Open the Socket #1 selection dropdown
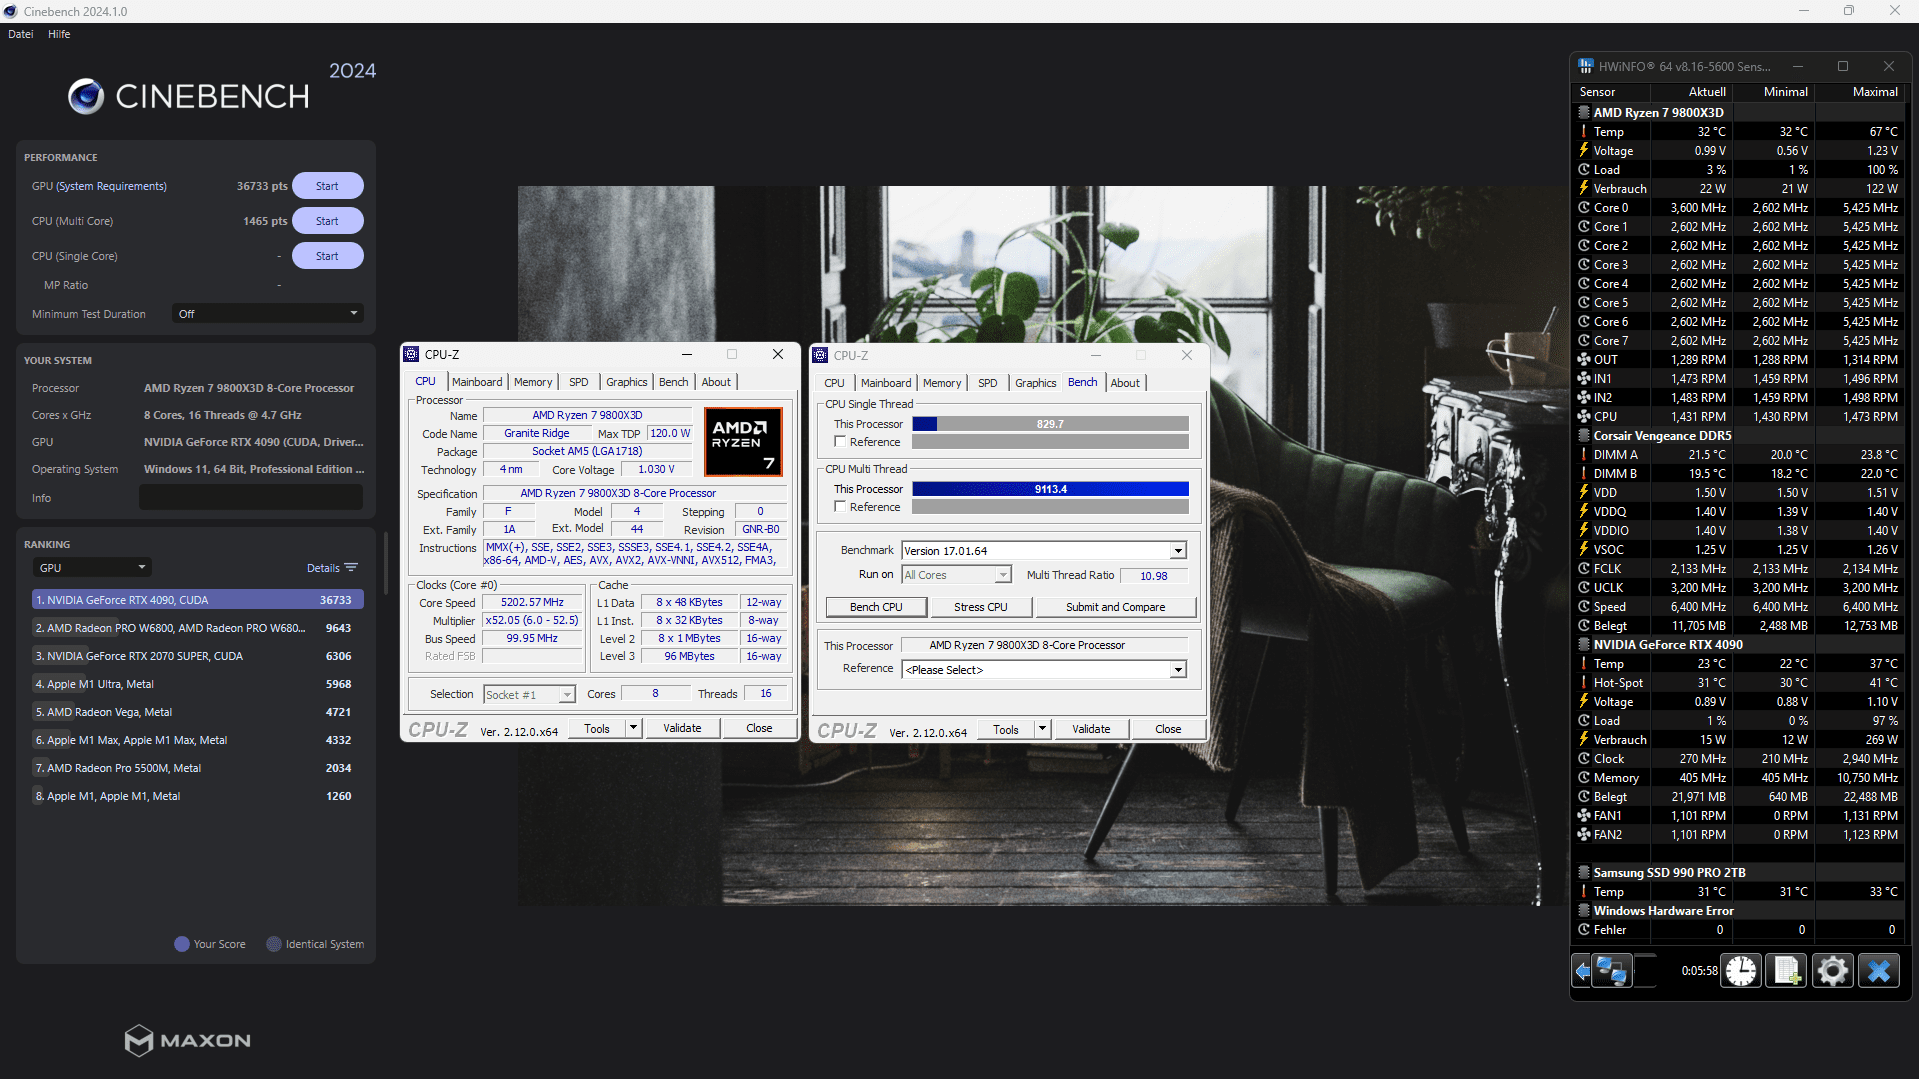 pyautogui.click(x=529, y=694)
